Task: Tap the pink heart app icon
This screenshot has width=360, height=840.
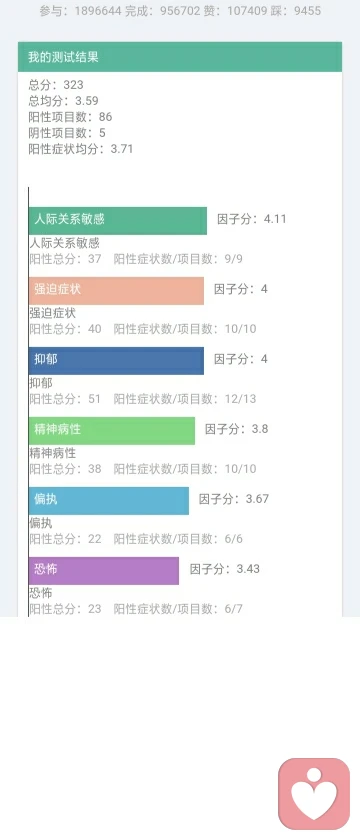Action: pos(314,793)
